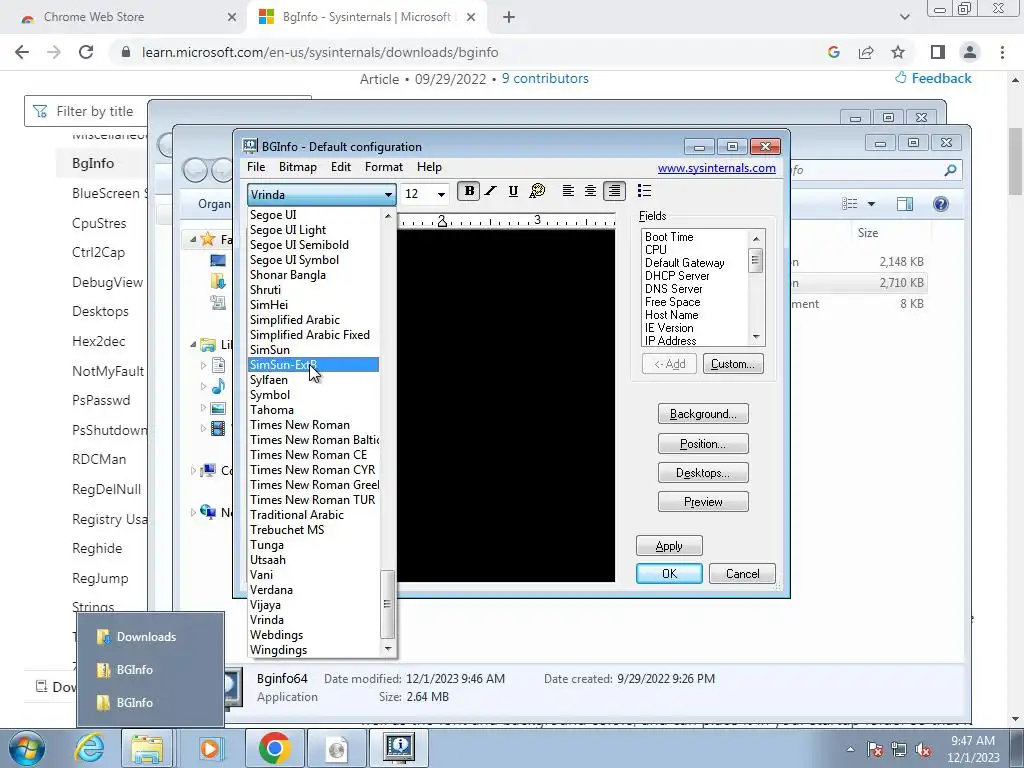The width and height of the screenshot is (1024, 768).
Task: Select Trebuchet MS font
Action: pyautogui.click(x=313, y=530)
